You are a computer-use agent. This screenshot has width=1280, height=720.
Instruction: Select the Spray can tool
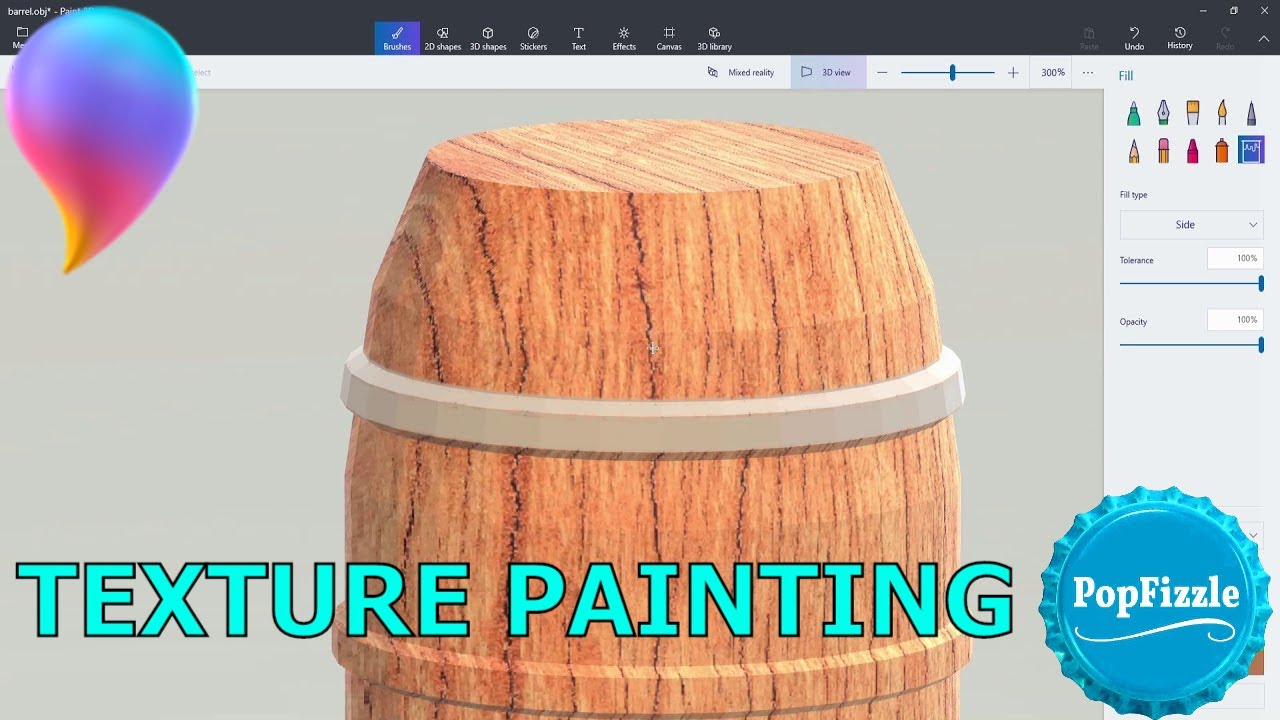click(x=1222, y=151)
